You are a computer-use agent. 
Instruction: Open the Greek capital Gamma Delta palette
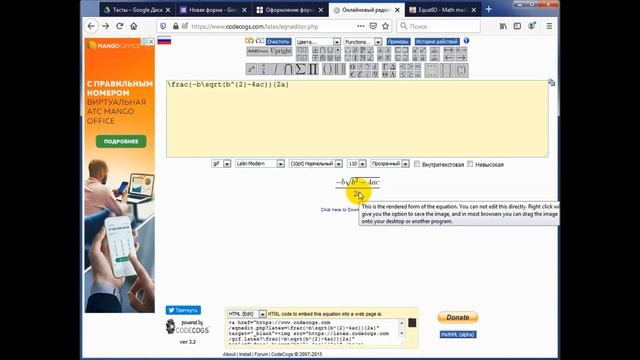(x=389, y=70)
